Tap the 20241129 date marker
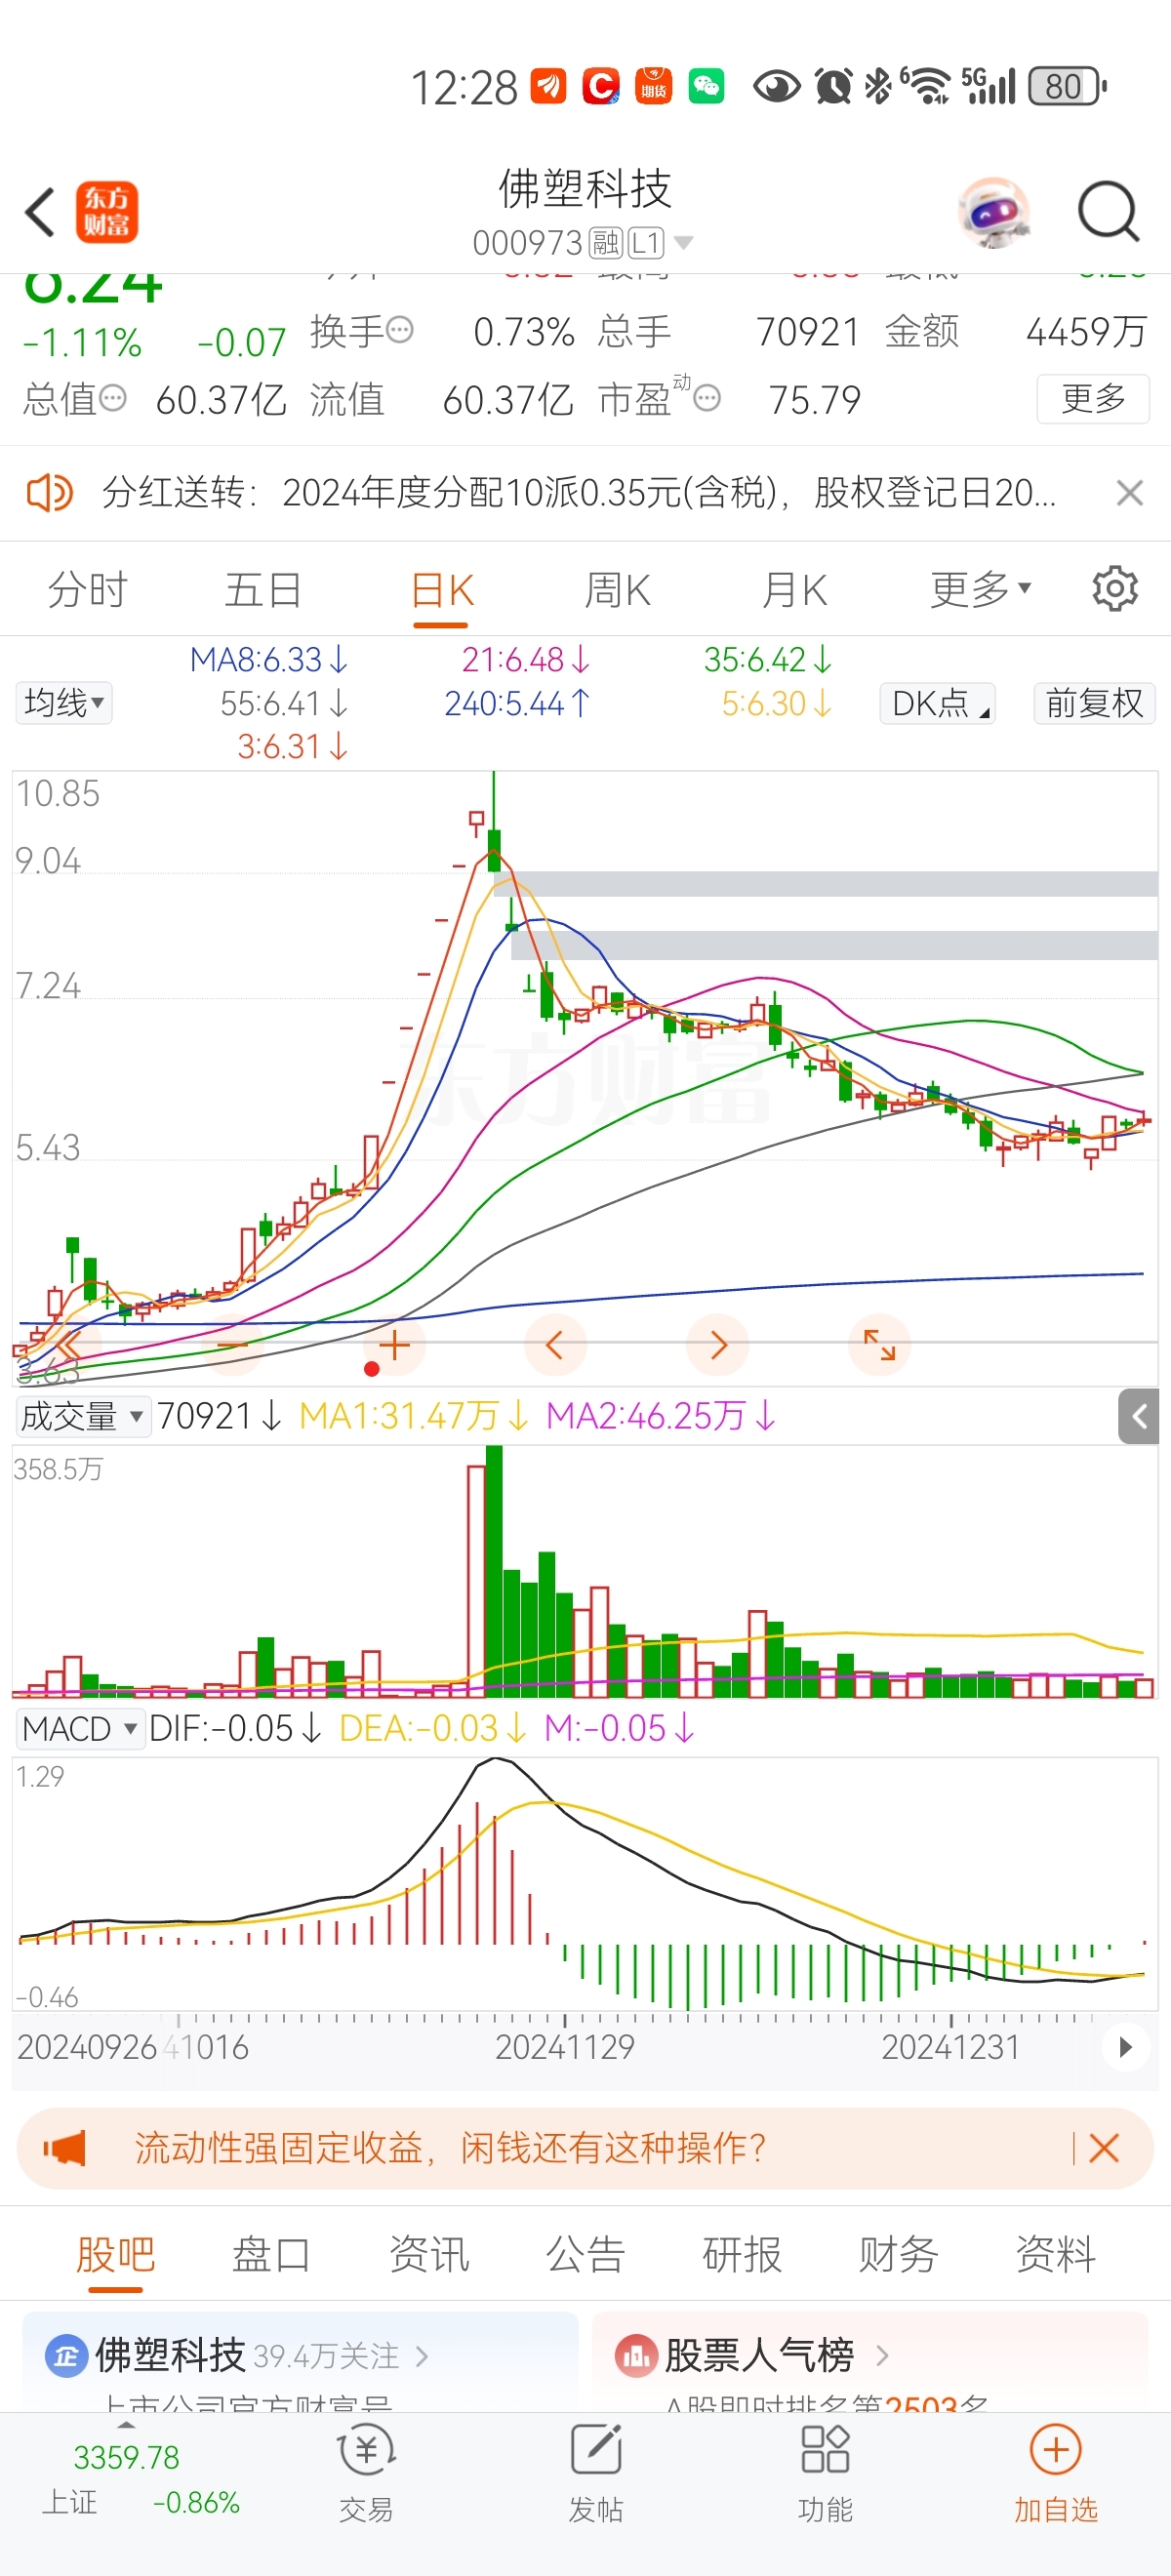 point(565,2047)
